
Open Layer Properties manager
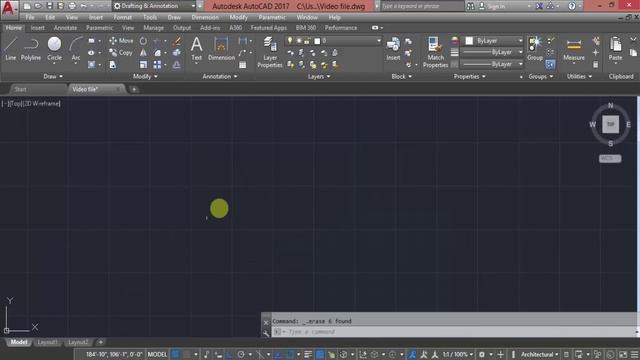coord(270,52)
